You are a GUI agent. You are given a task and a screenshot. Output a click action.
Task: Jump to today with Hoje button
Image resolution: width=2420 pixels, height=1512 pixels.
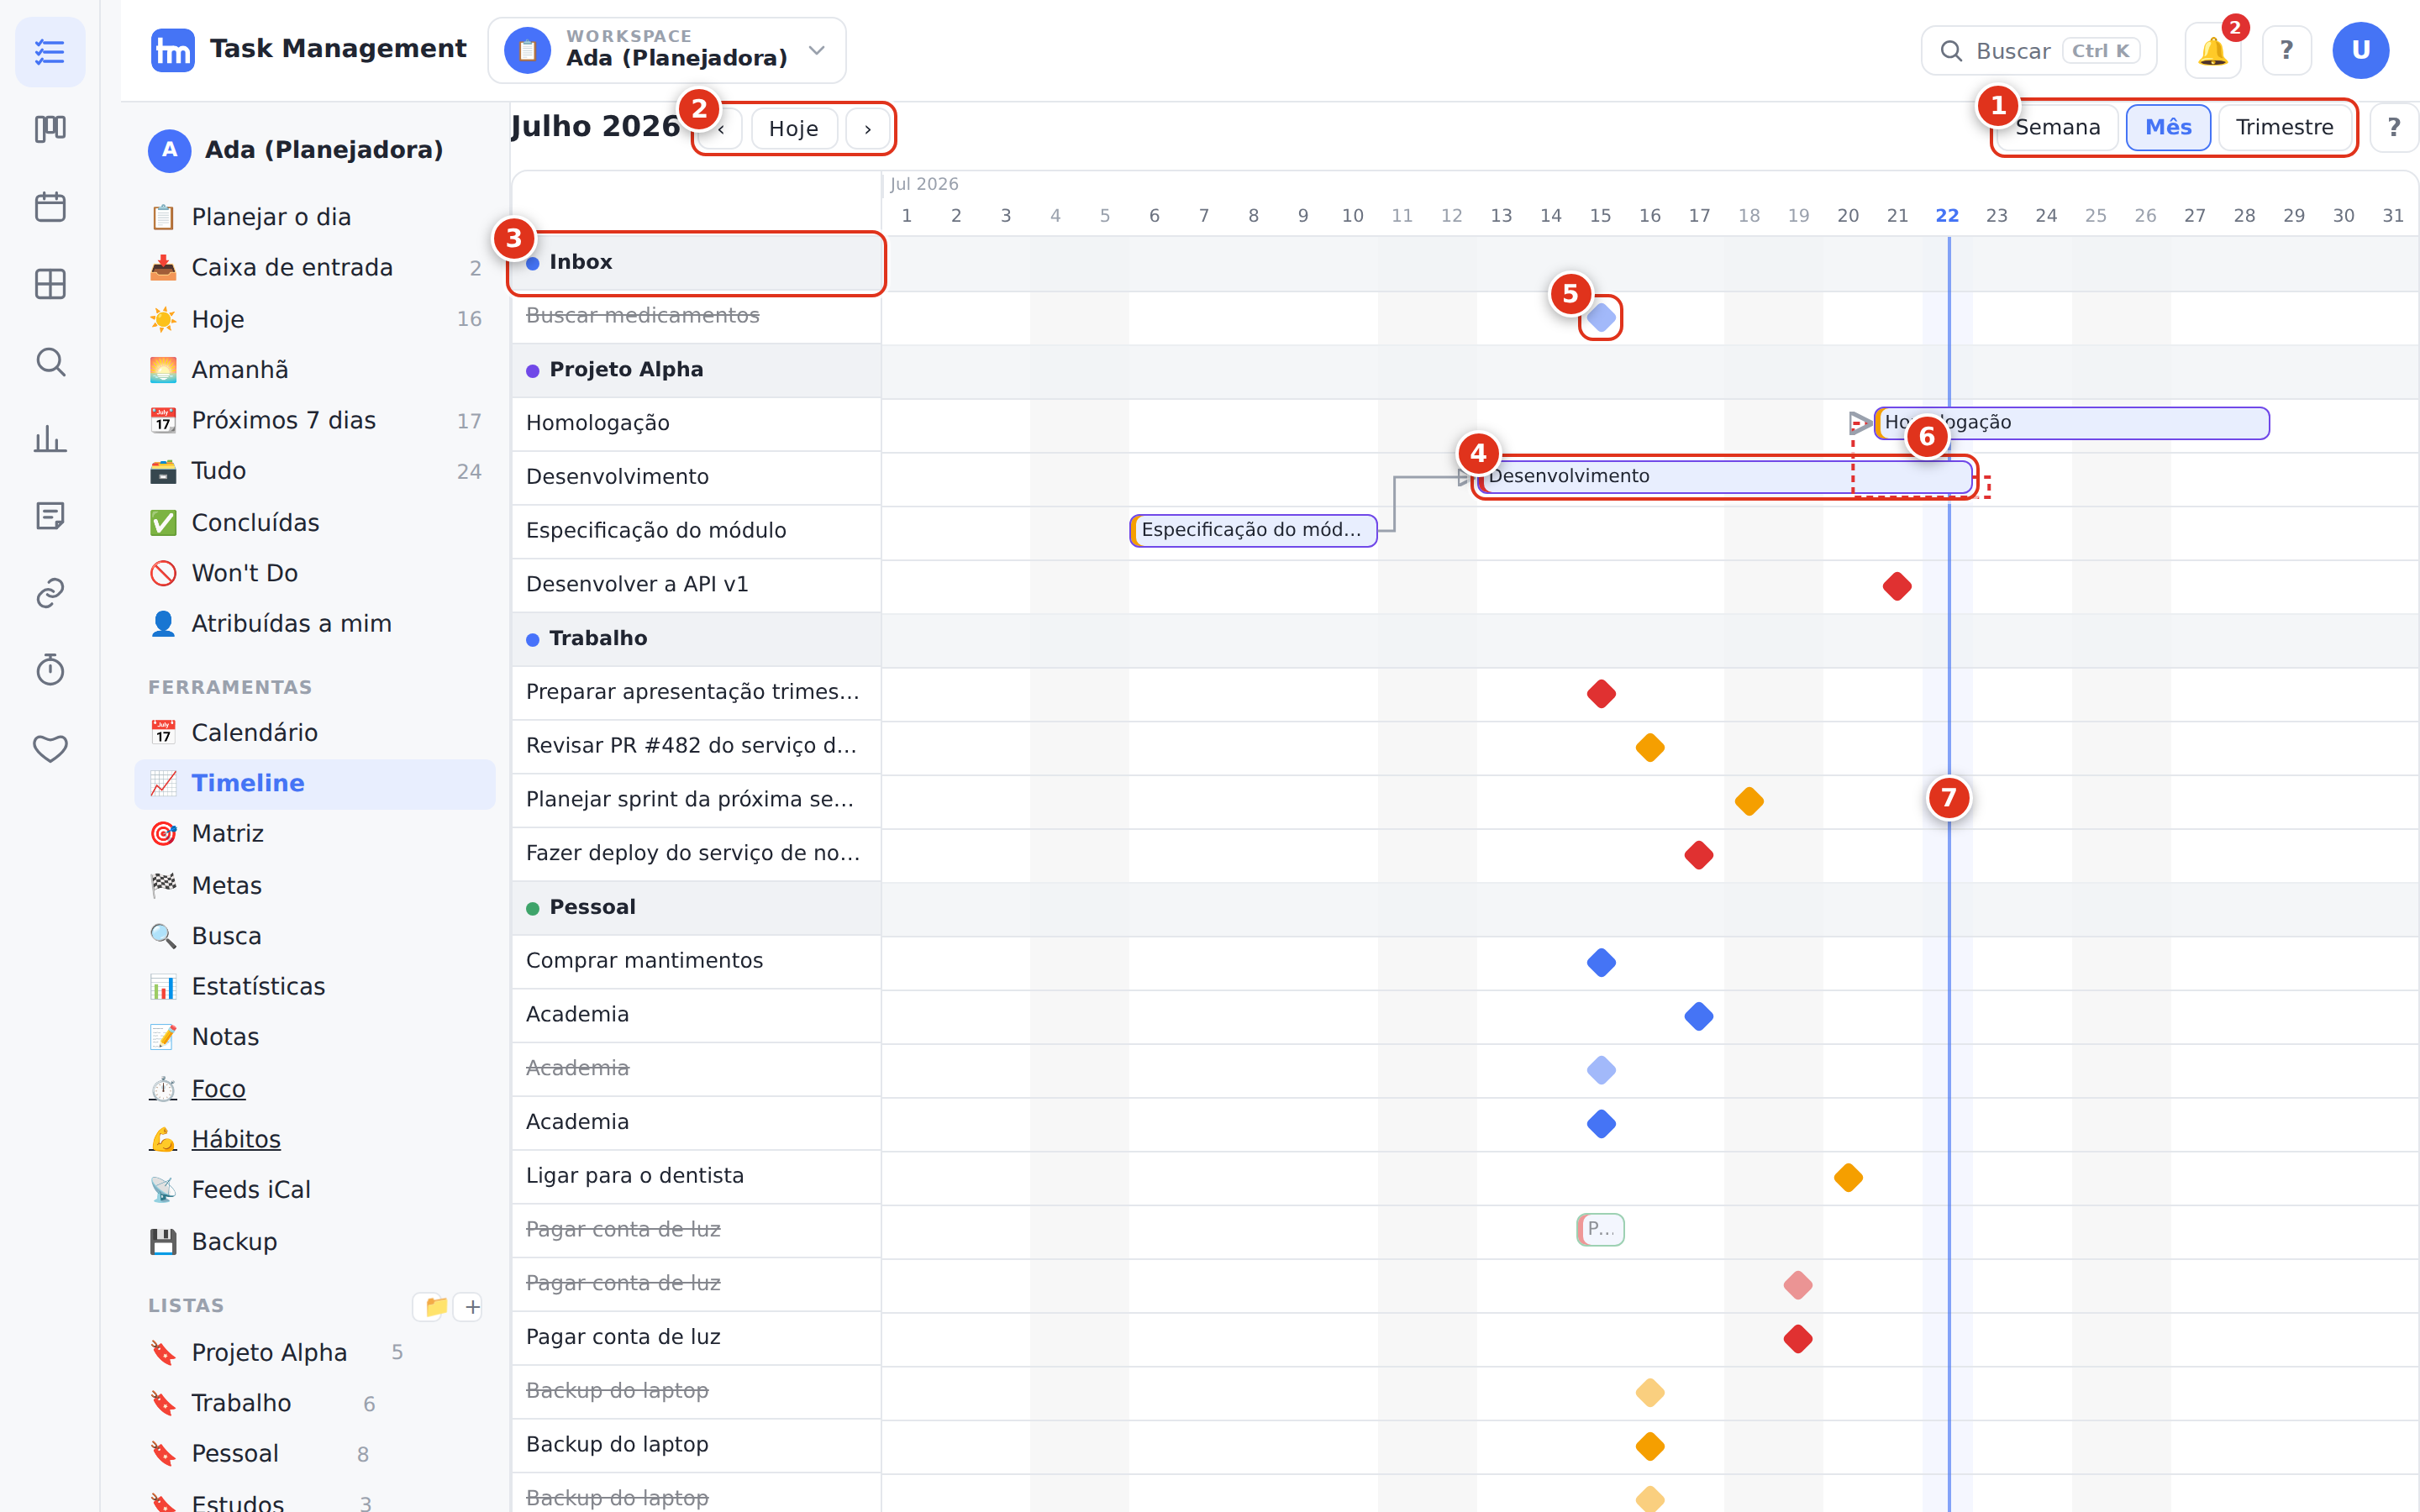click(x=794, y=129)
